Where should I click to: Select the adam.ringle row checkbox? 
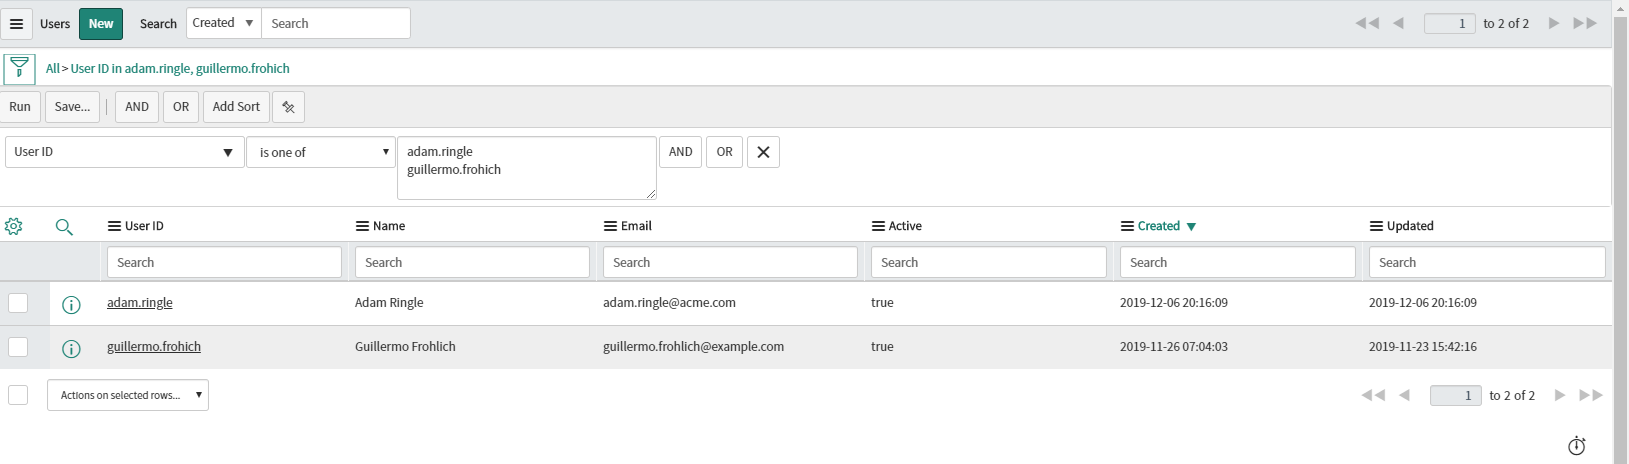[18, 303]
